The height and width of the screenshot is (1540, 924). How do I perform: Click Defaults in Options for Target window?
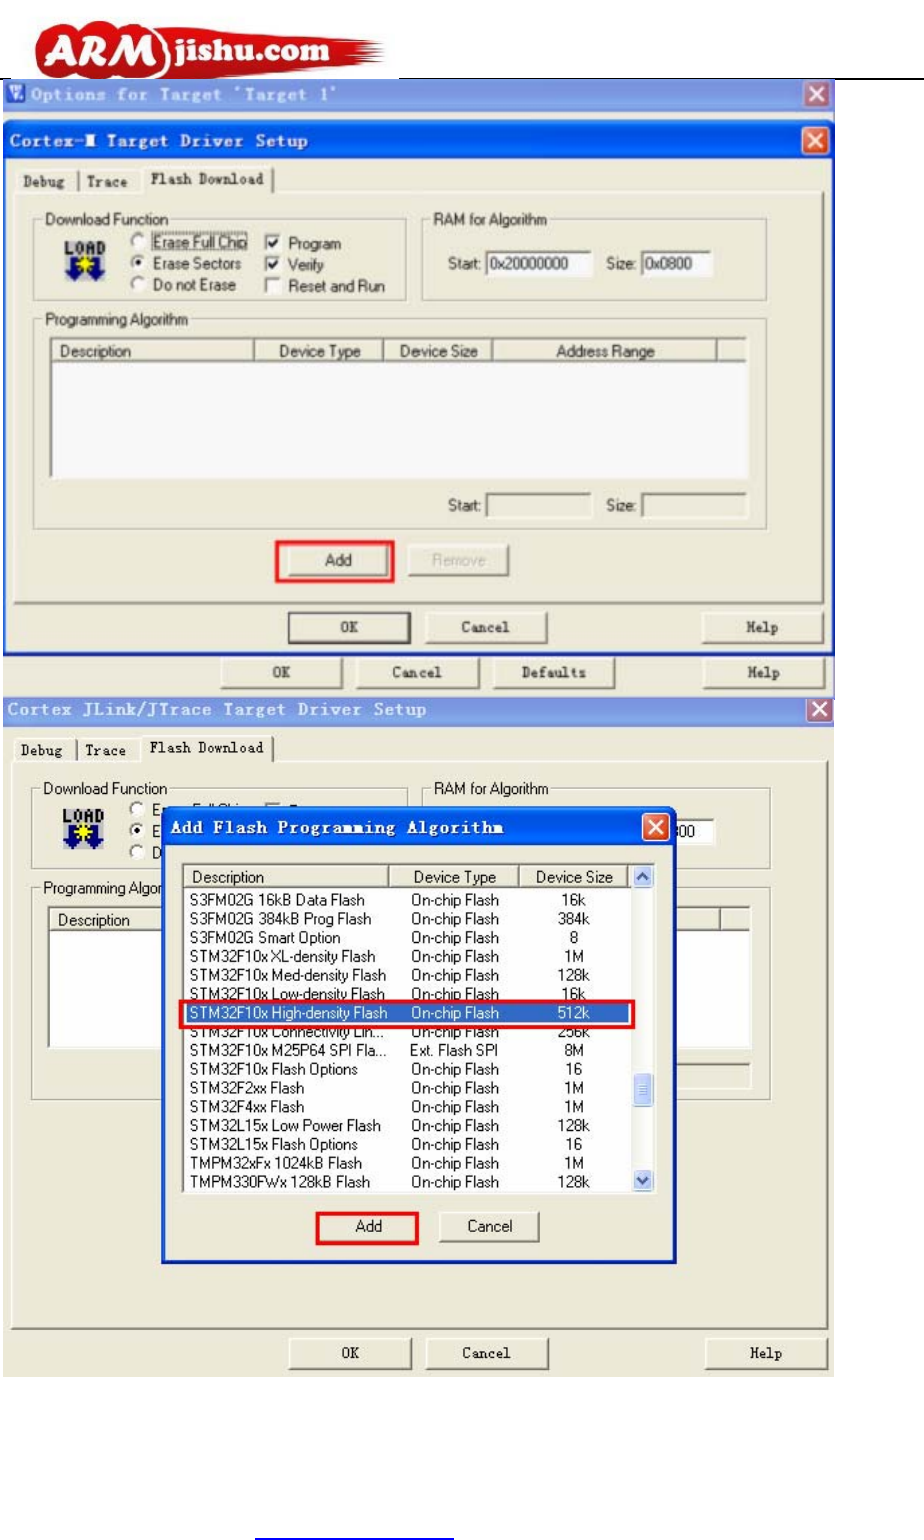(x=554, y=672)
